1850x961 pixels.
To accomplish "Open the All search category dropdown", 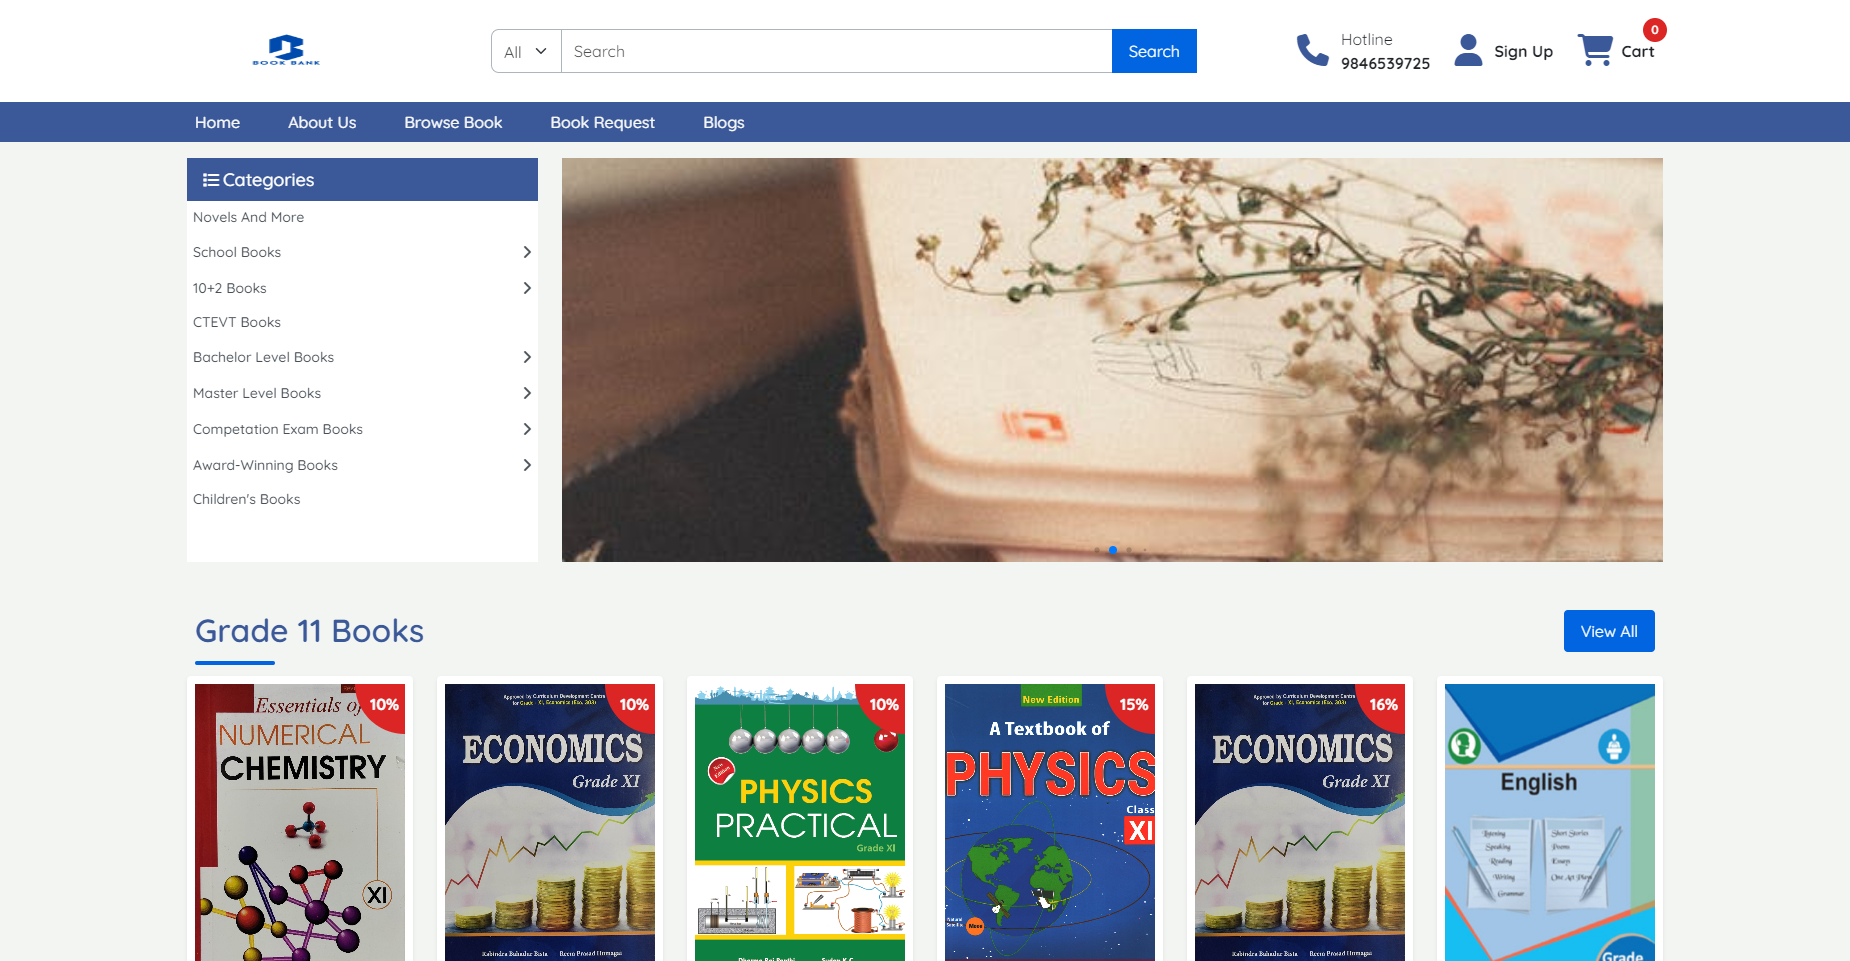I will [x=526, y=51].
